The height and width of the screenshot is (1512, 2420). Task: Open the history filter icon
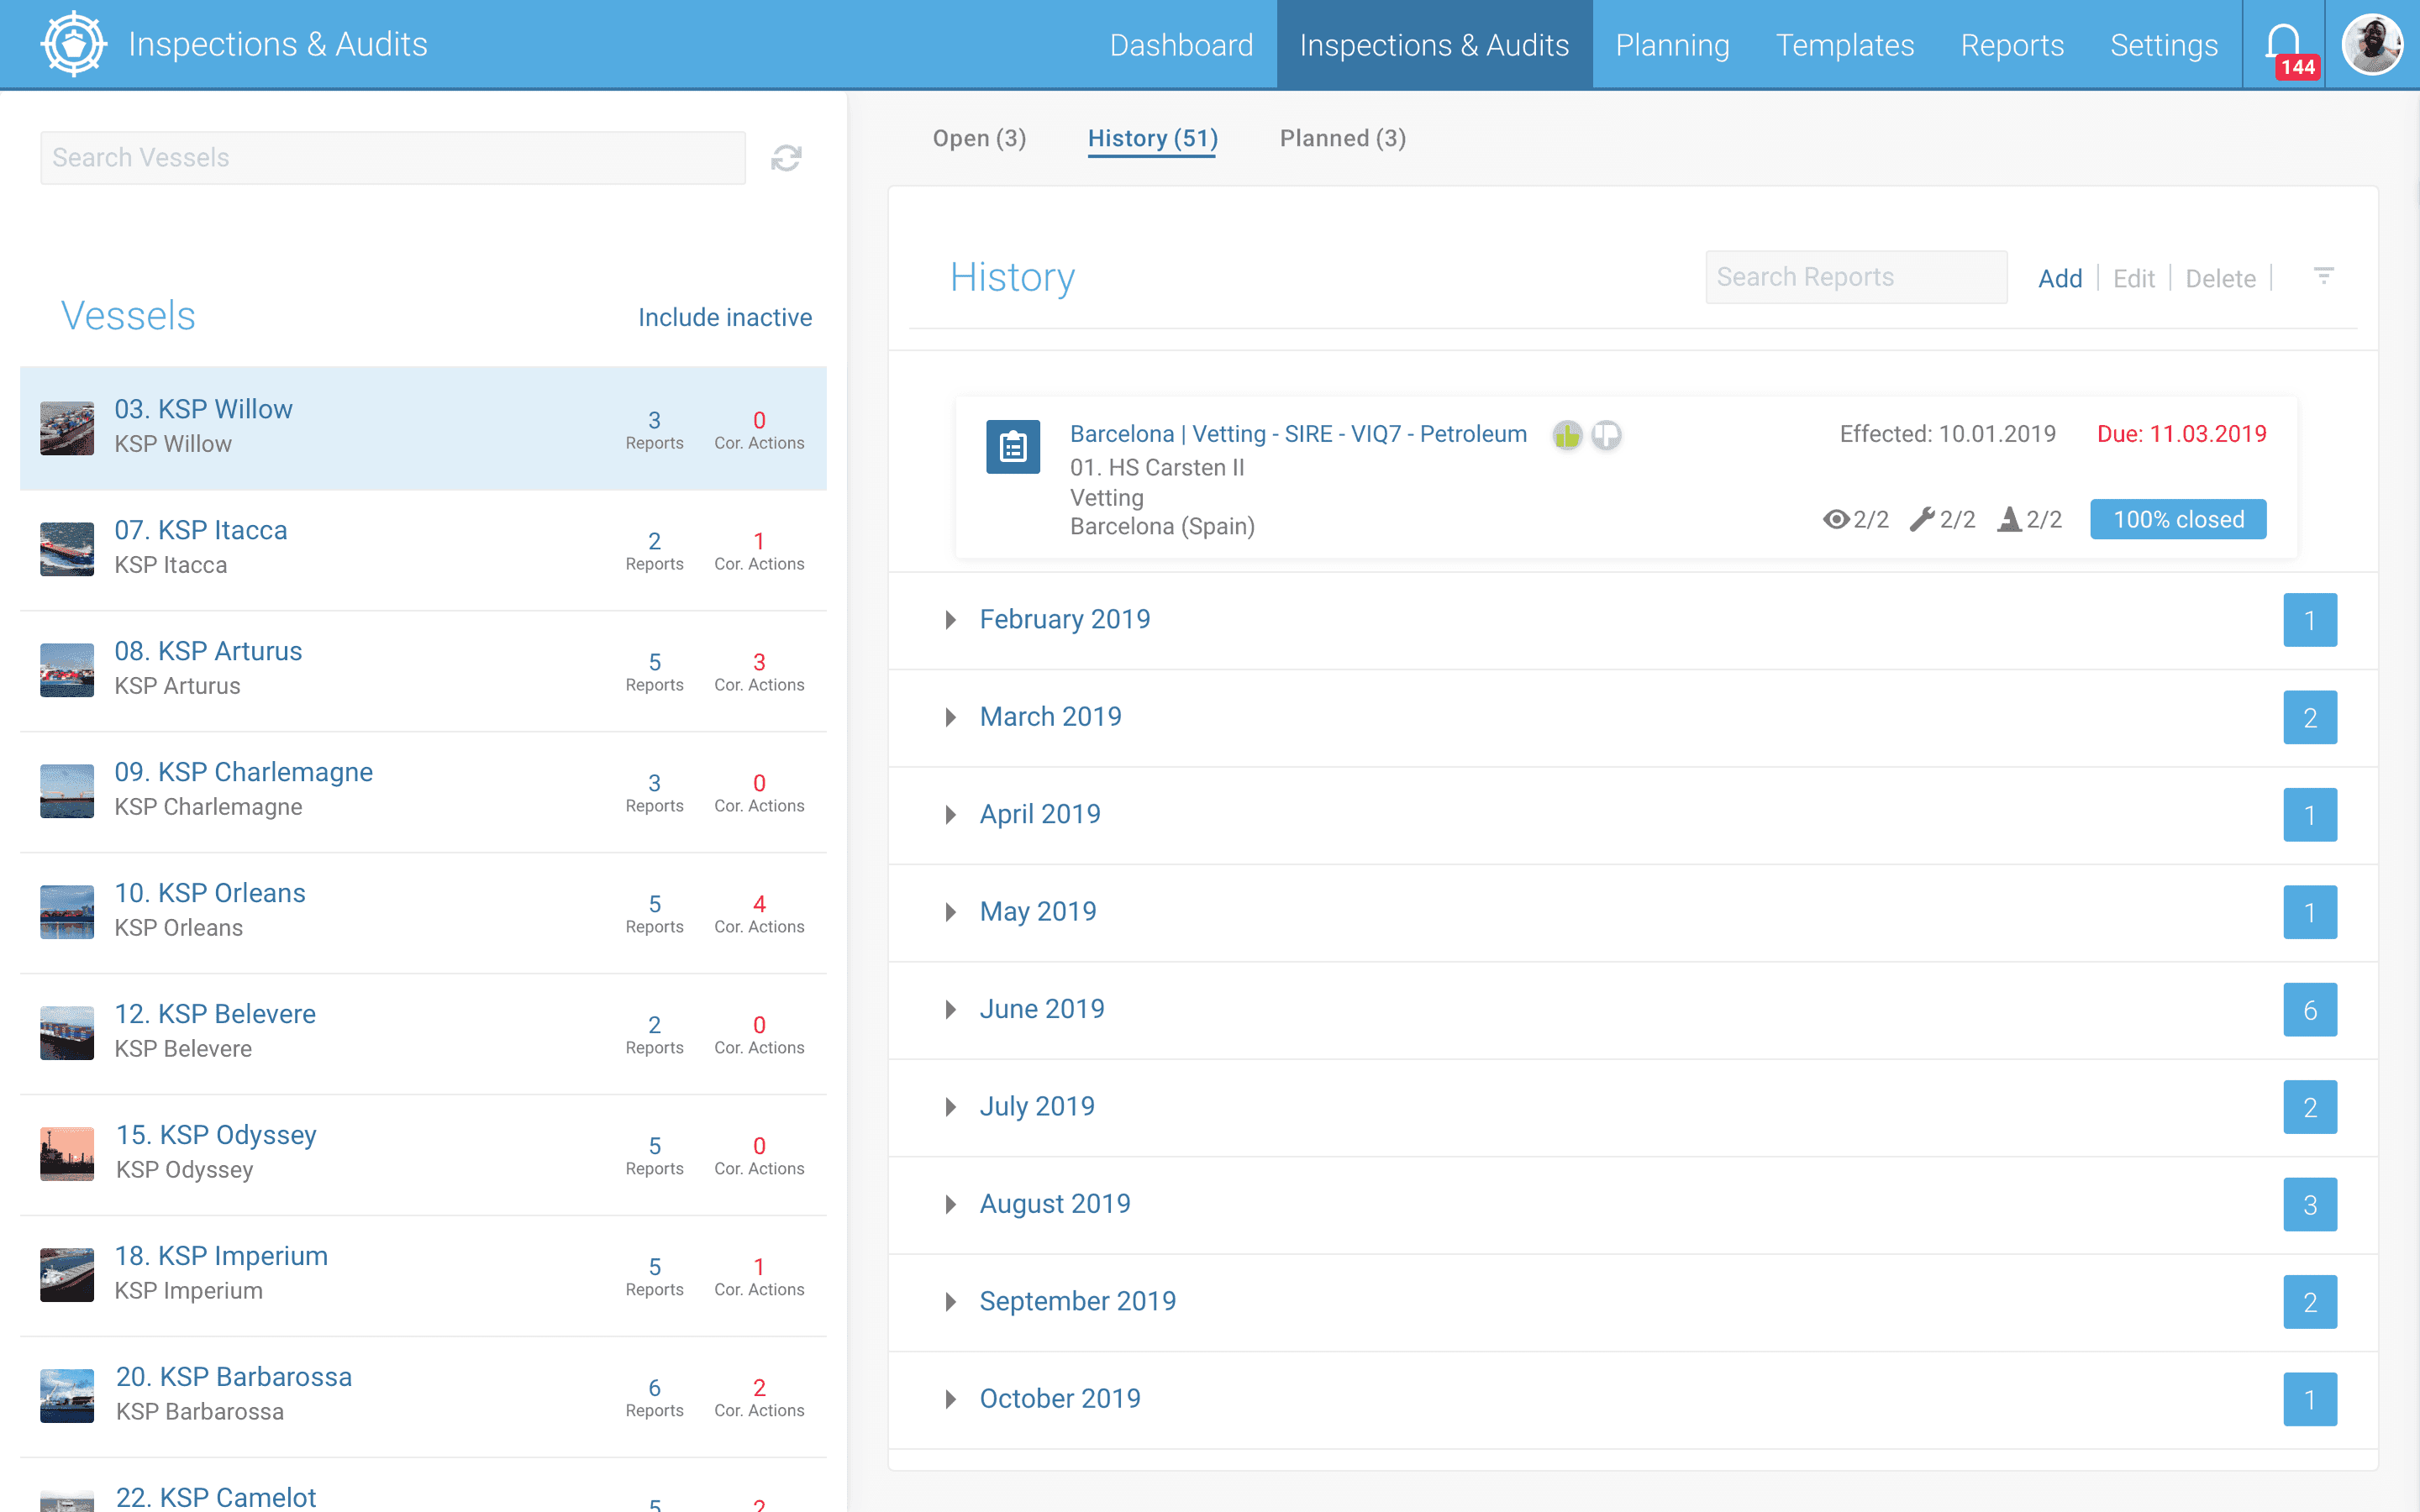pos(2323,276)
